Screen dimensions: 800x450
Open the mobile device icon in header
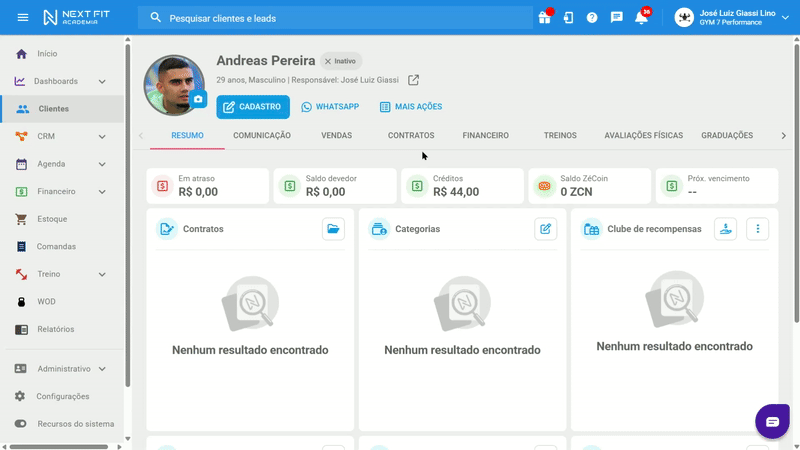(568, 18)
